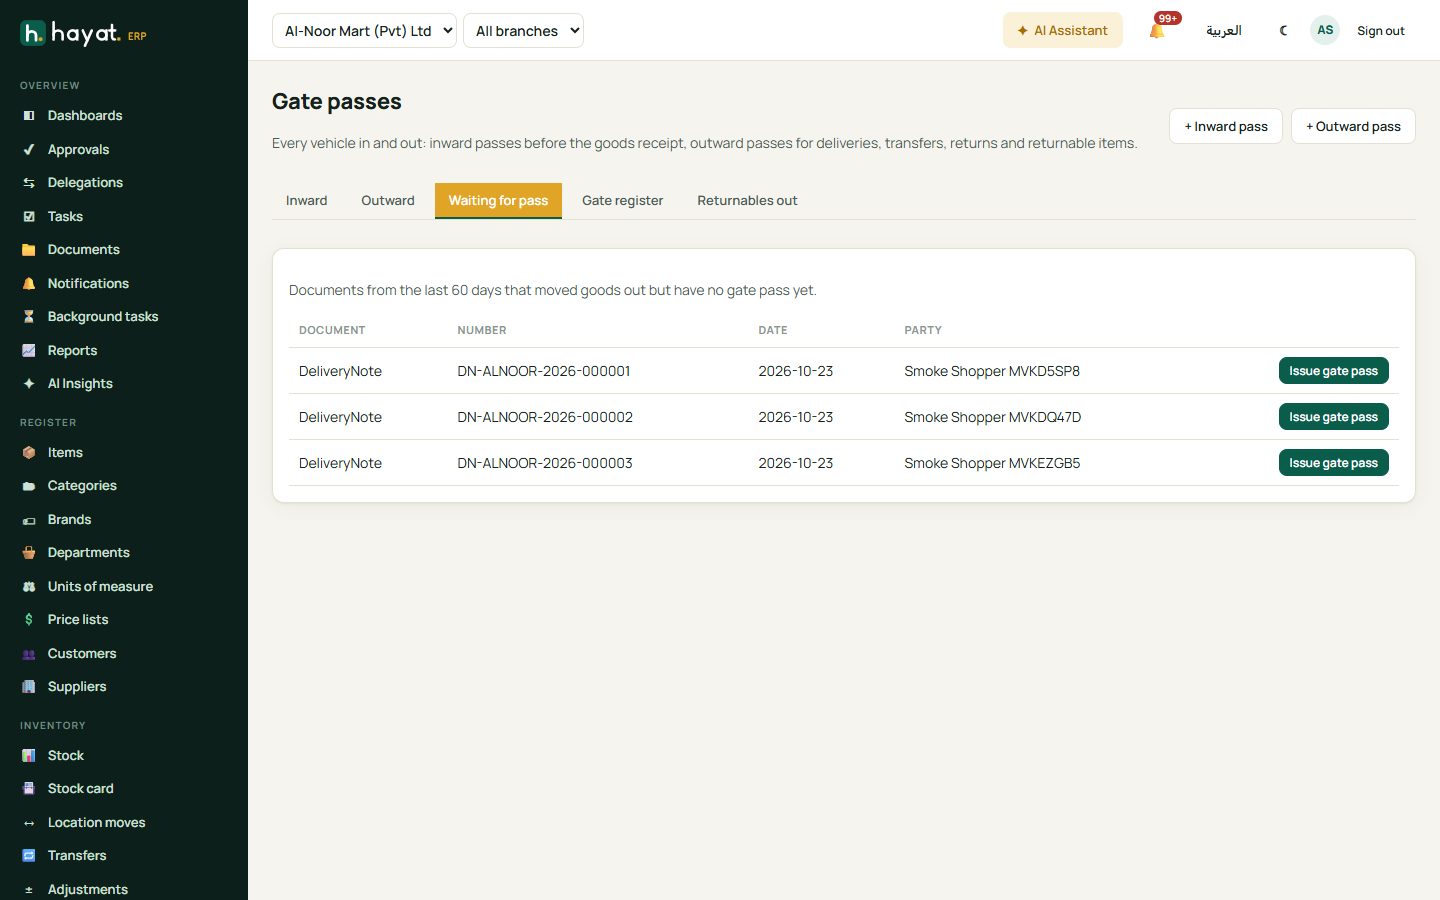Open the AI Assistant
The height and width of the screenshot is (900, 1440).
coord(1063,30)
